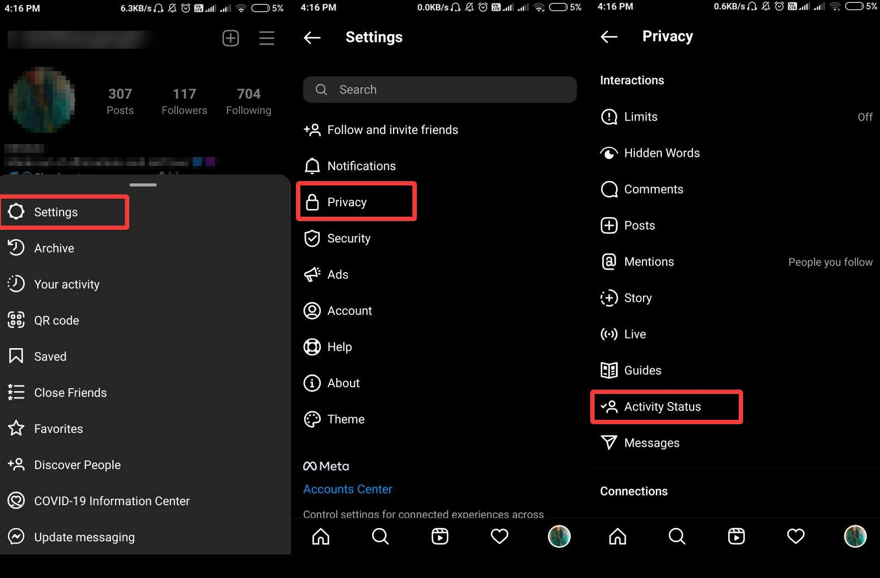Image resolution: width=880 pixels, height=578 pixels.
Task: Tap Home icon in Settings bottom bar
Action: [320, 536]
